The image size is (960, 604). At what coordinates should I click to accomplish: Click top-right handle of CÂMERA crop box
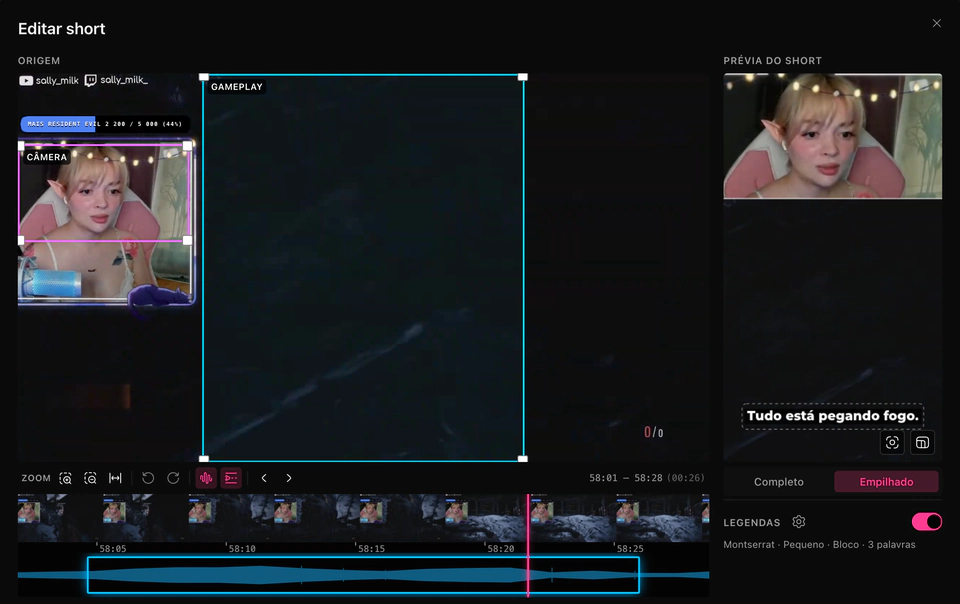(187, 146)
